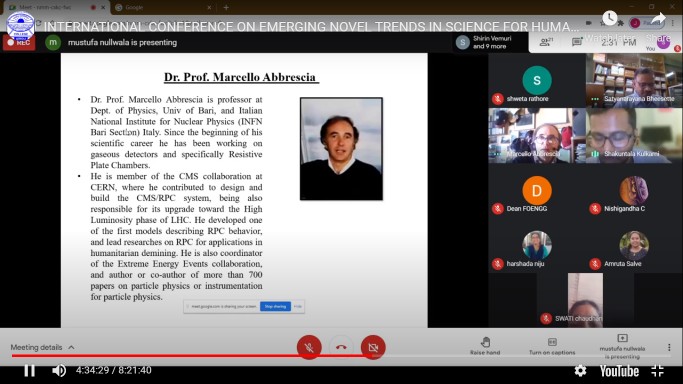Toggle the Meet microphone mute button
Screen dimensions: 683x384
pos(309,347)
